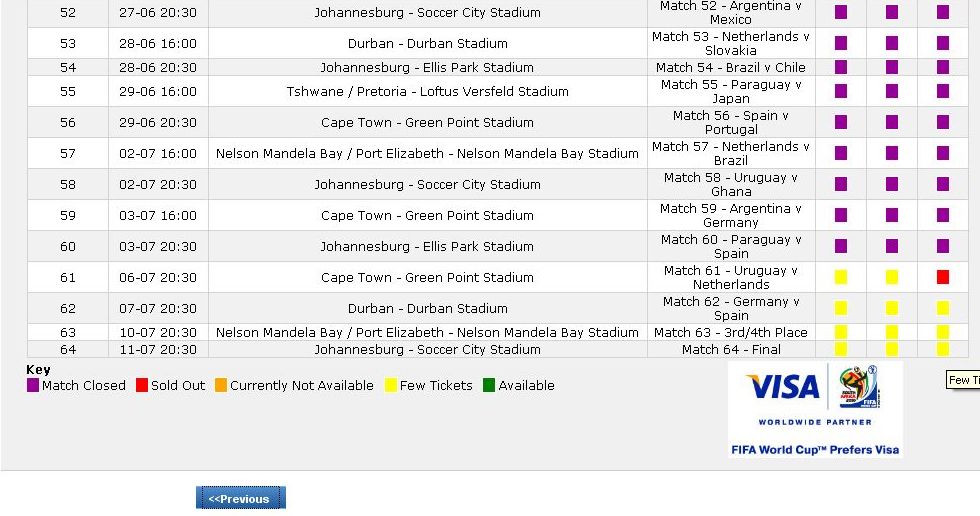This screenshot has width=980, height=516.
Task: Click the purple Match Closed key swatch
Action: (33, 385)
